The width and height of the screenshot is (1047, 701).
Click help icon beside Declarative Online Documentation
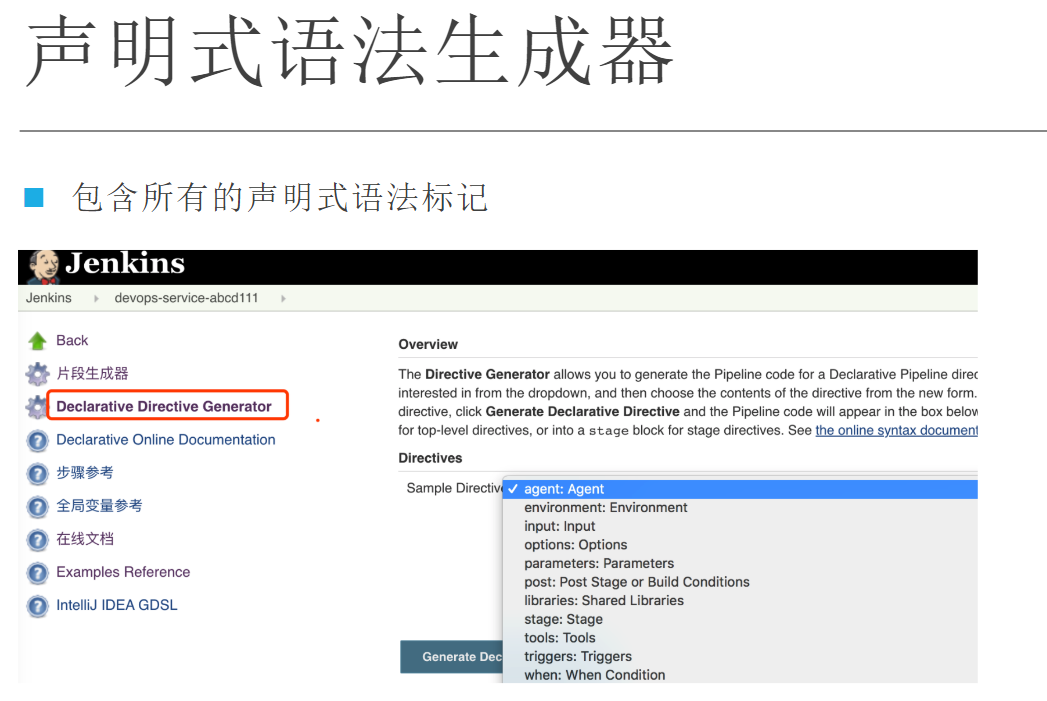[37, 441]
